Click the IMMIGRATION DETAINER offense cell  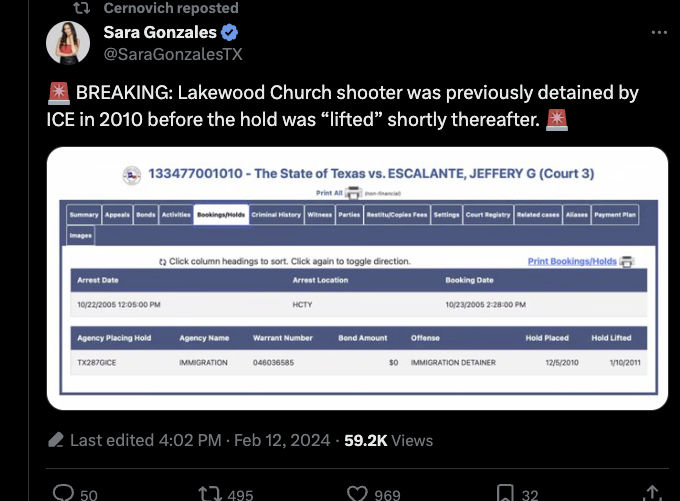click(453, 363)
